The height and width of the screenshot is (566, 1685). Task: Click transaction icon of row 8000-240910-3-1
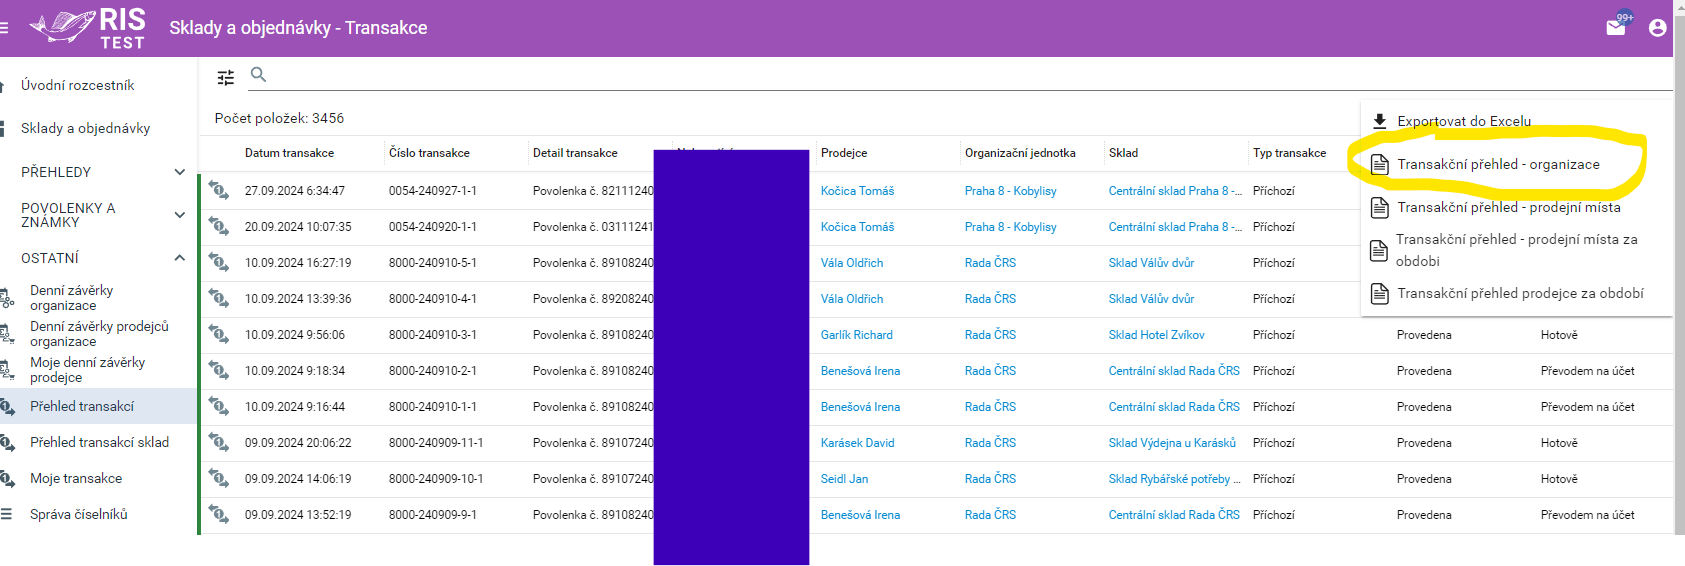point(218,334)
